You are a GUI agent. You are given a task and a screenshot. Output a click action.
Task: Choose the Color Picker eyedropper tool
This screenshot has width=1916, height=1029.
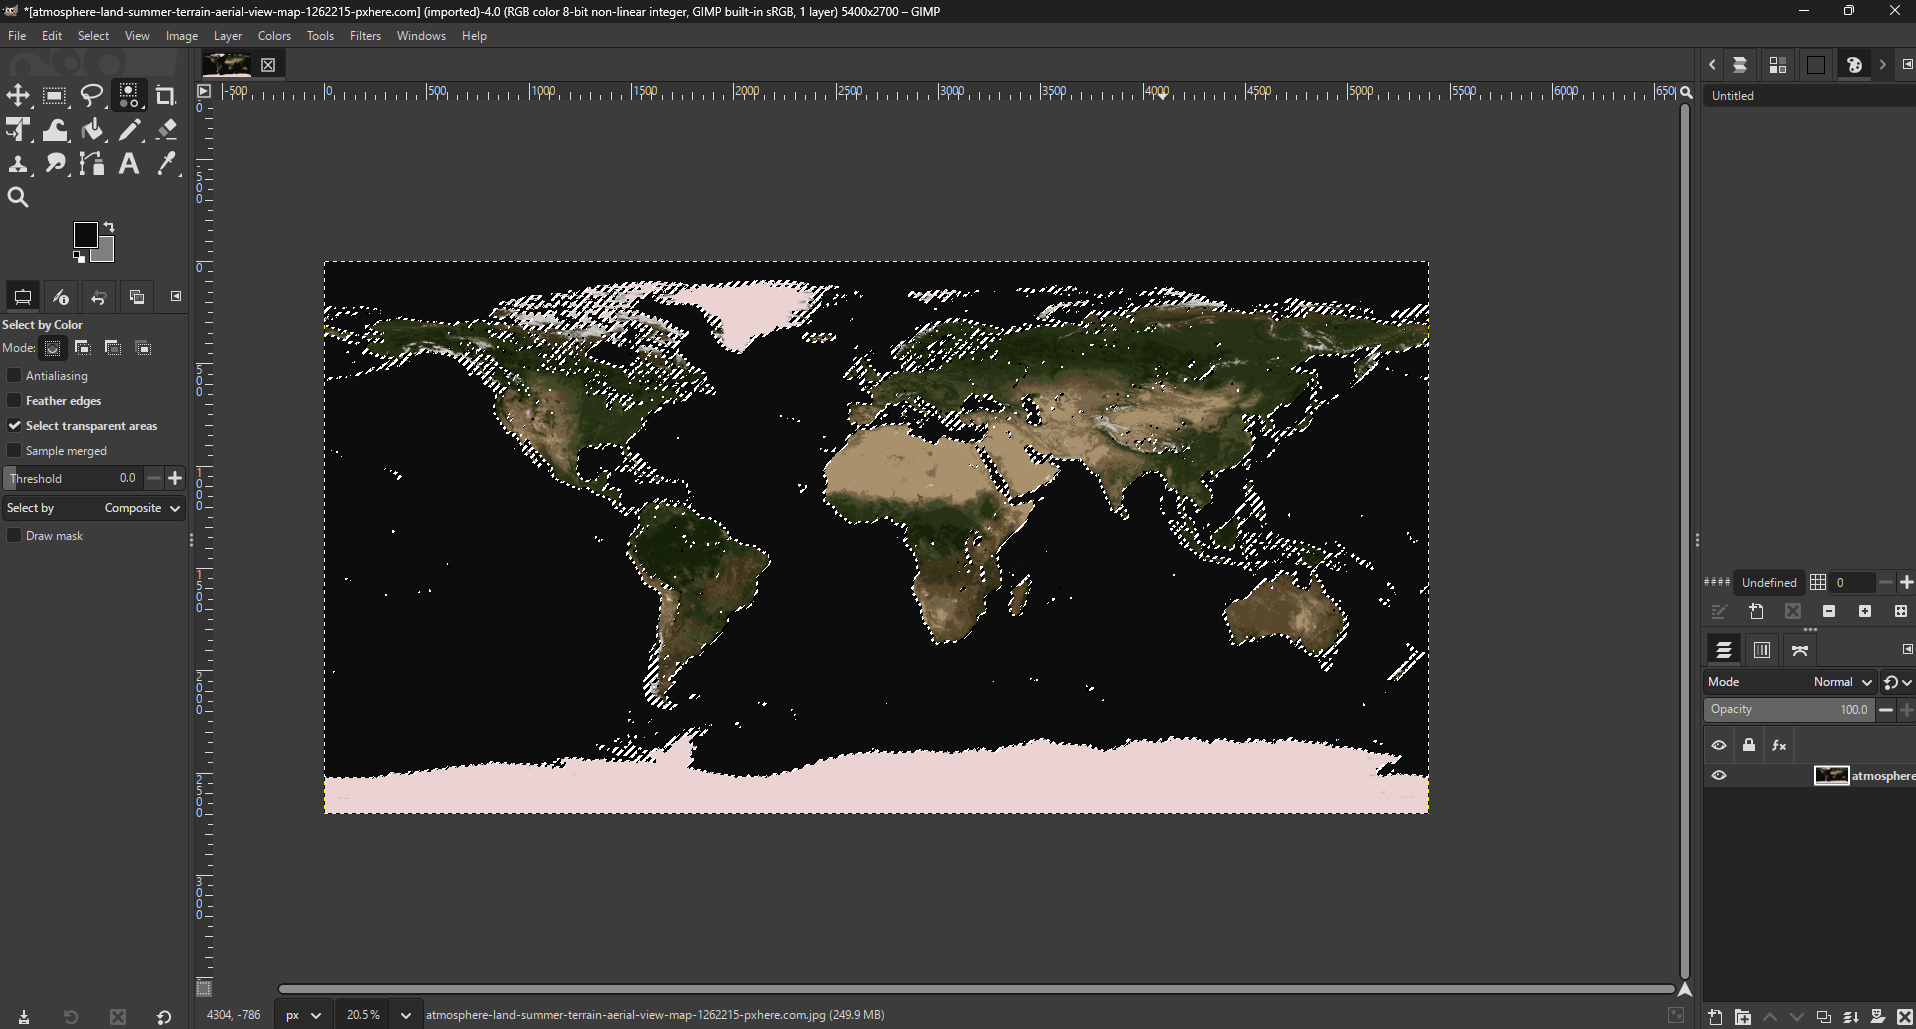click(167, 164)
